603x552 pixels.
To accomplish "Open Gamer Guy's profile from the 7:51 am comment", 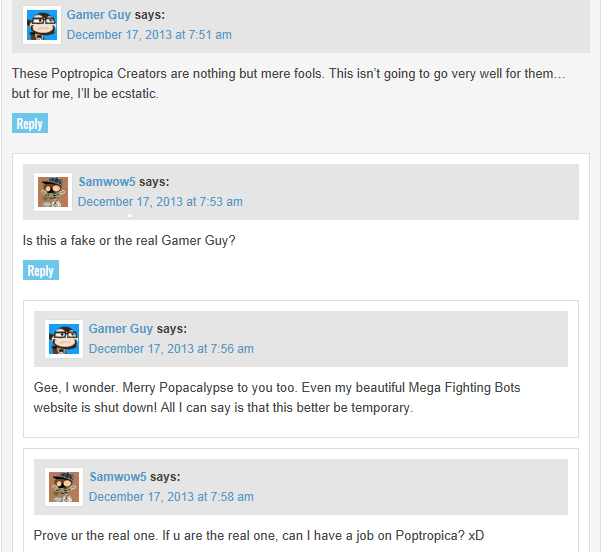I will pos(98,15).
